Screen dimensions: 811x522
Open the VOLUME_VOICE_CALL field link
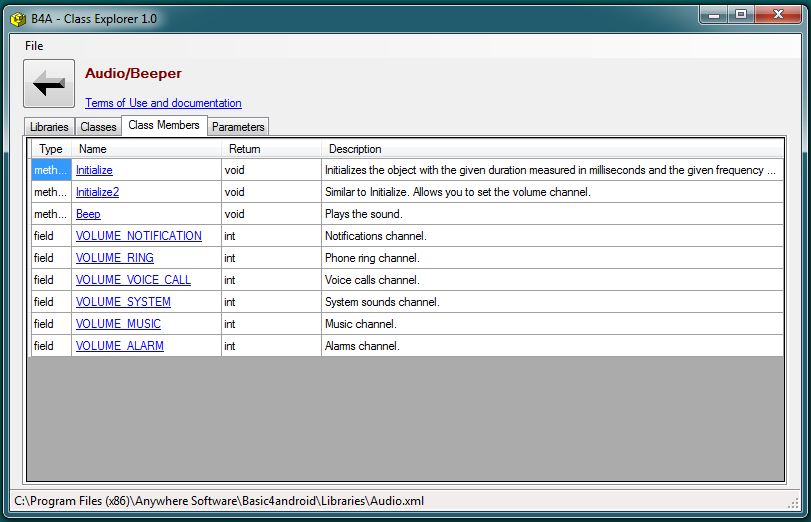(133, 280)
